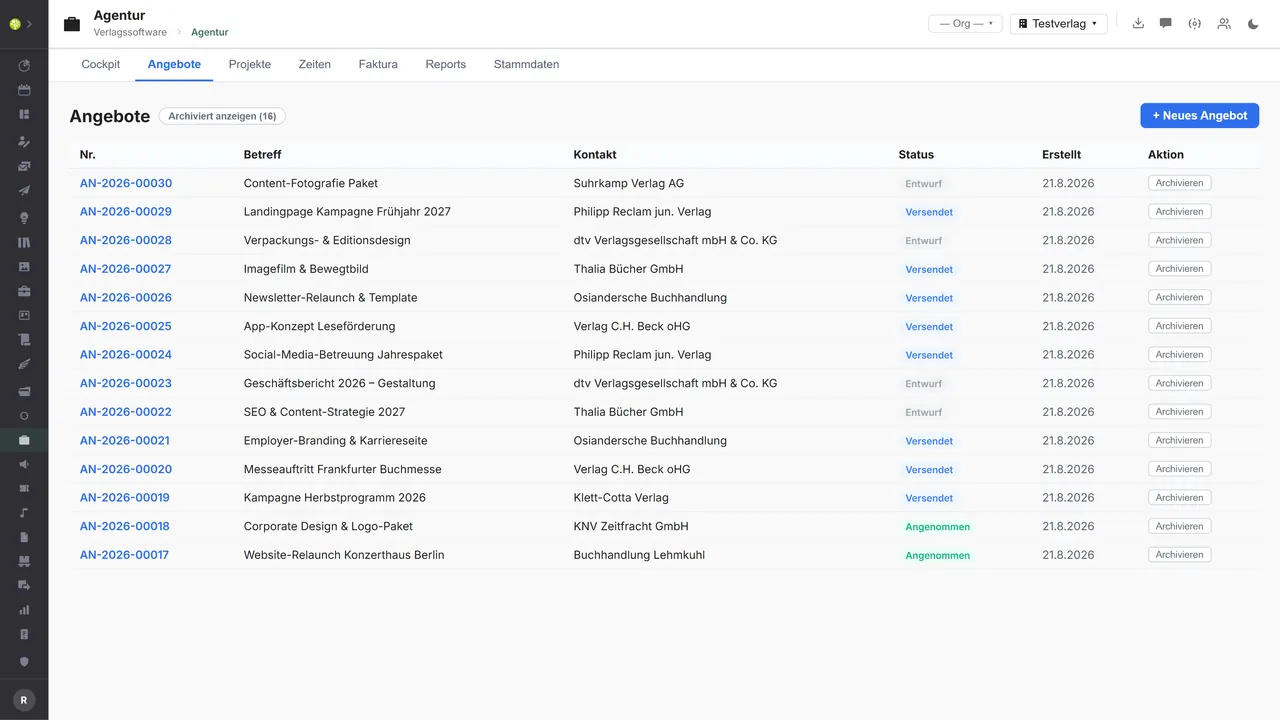
Task: Open the circular refresh icon in the sidebar
Action: coord(24,415)
